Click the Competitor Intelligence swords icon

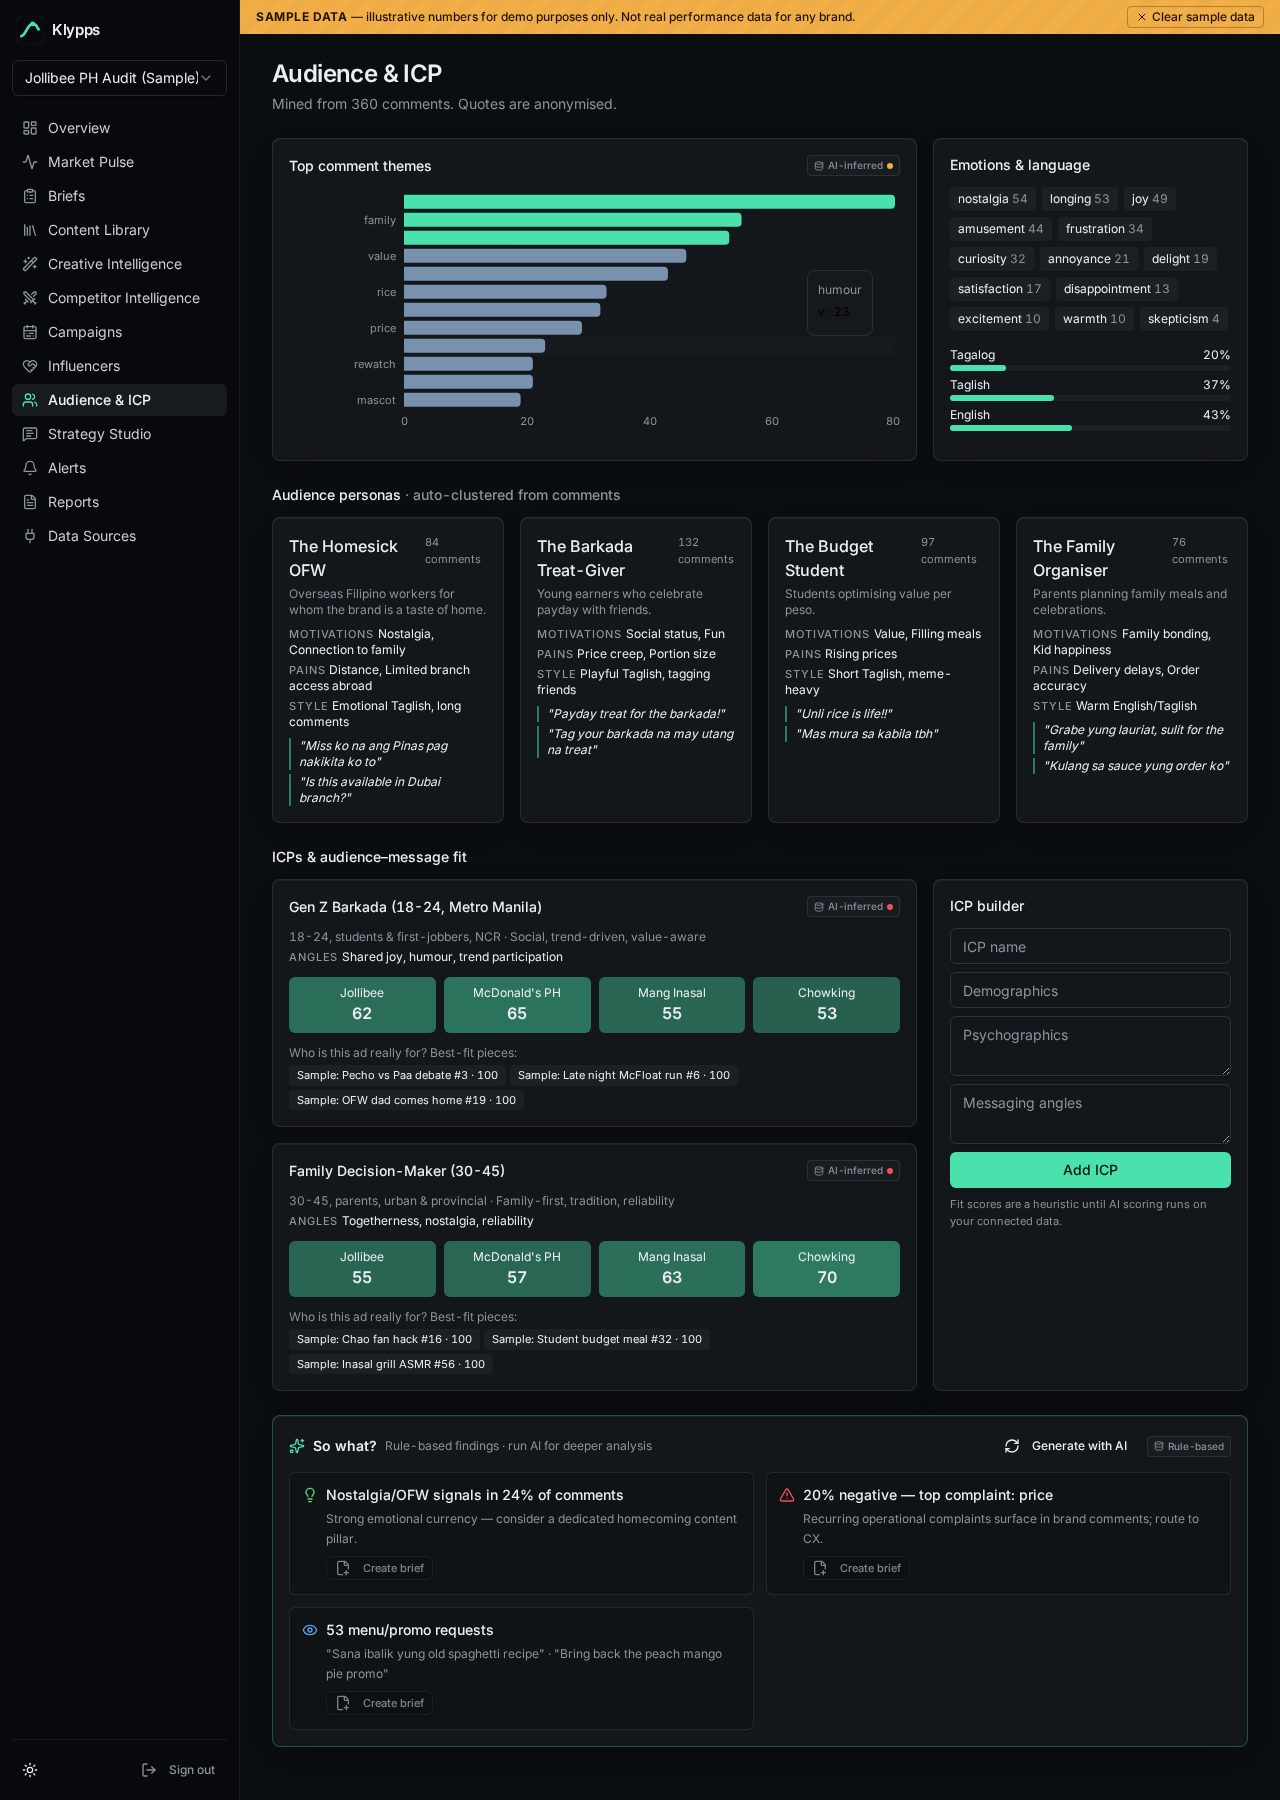(x=30, y=298)
